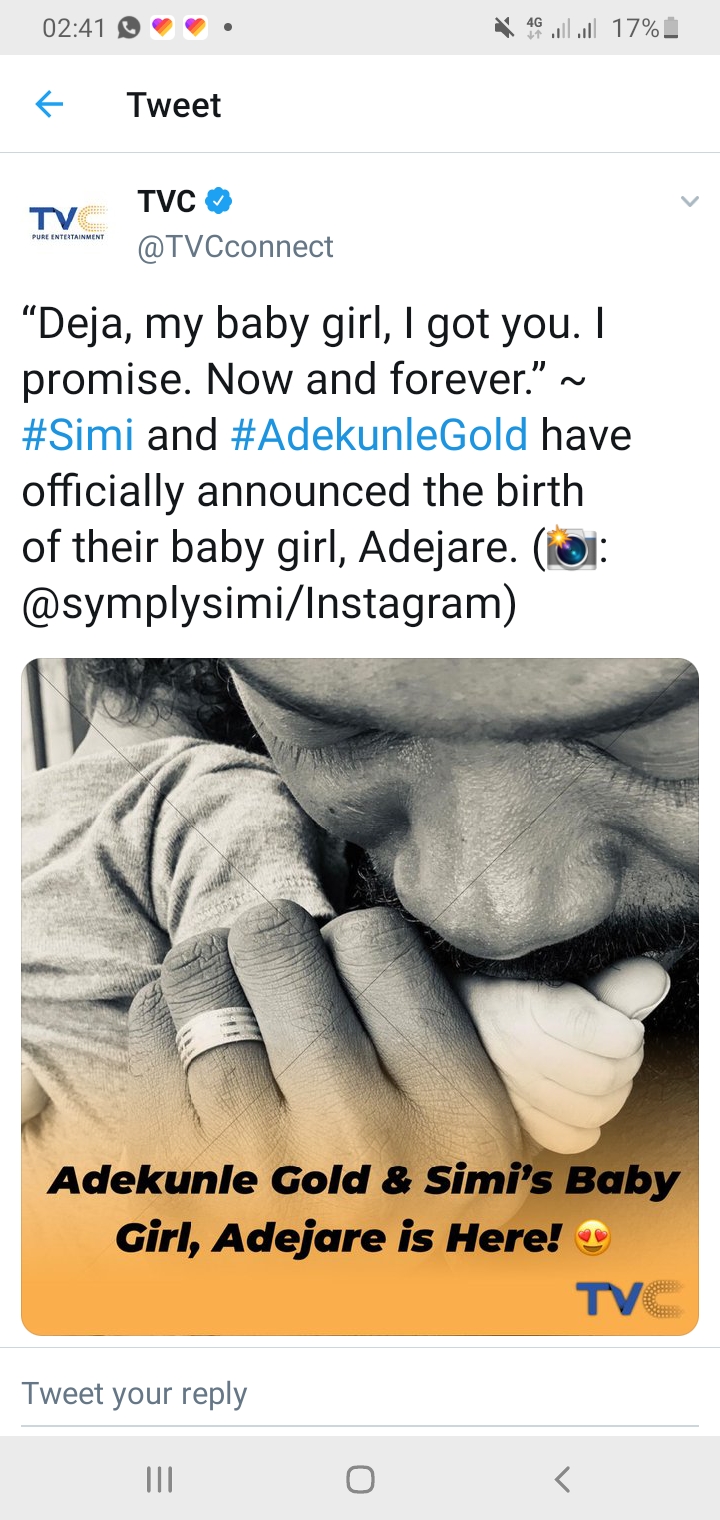Open the baby announcement photo
The width and height of the screenshot is (720, 1520).
tap(360, 996)
